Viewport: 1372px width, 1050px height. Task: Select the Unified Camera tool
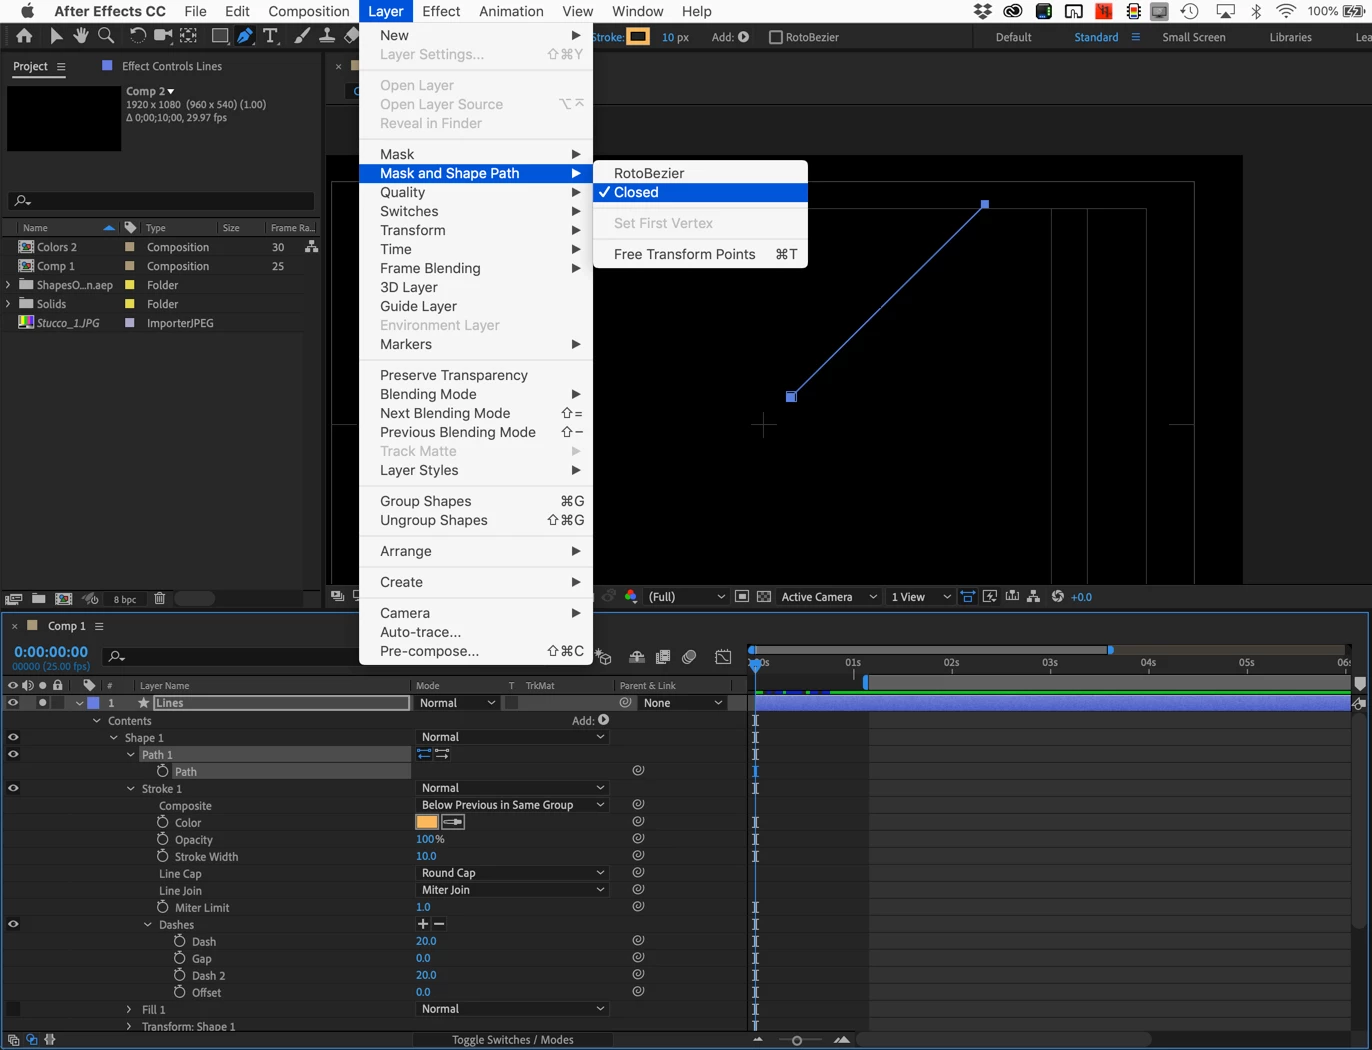pos(162,36)
